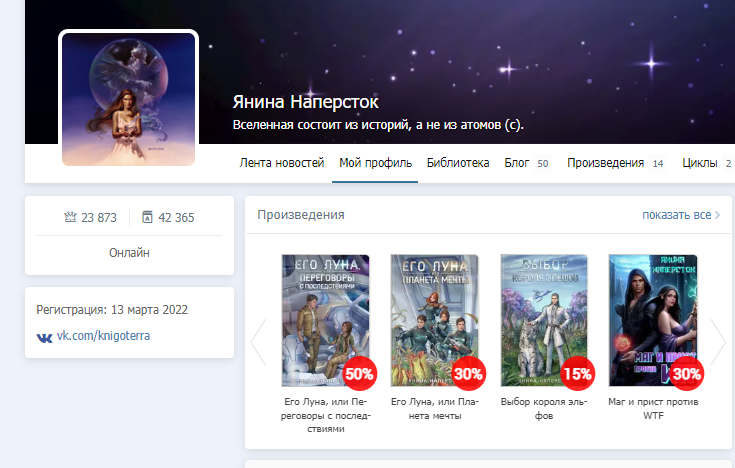The height and width of the screenshot is (468, 735).
Task: Click Регистрация: 13 марта 2022 text
Action: (112, 310)
